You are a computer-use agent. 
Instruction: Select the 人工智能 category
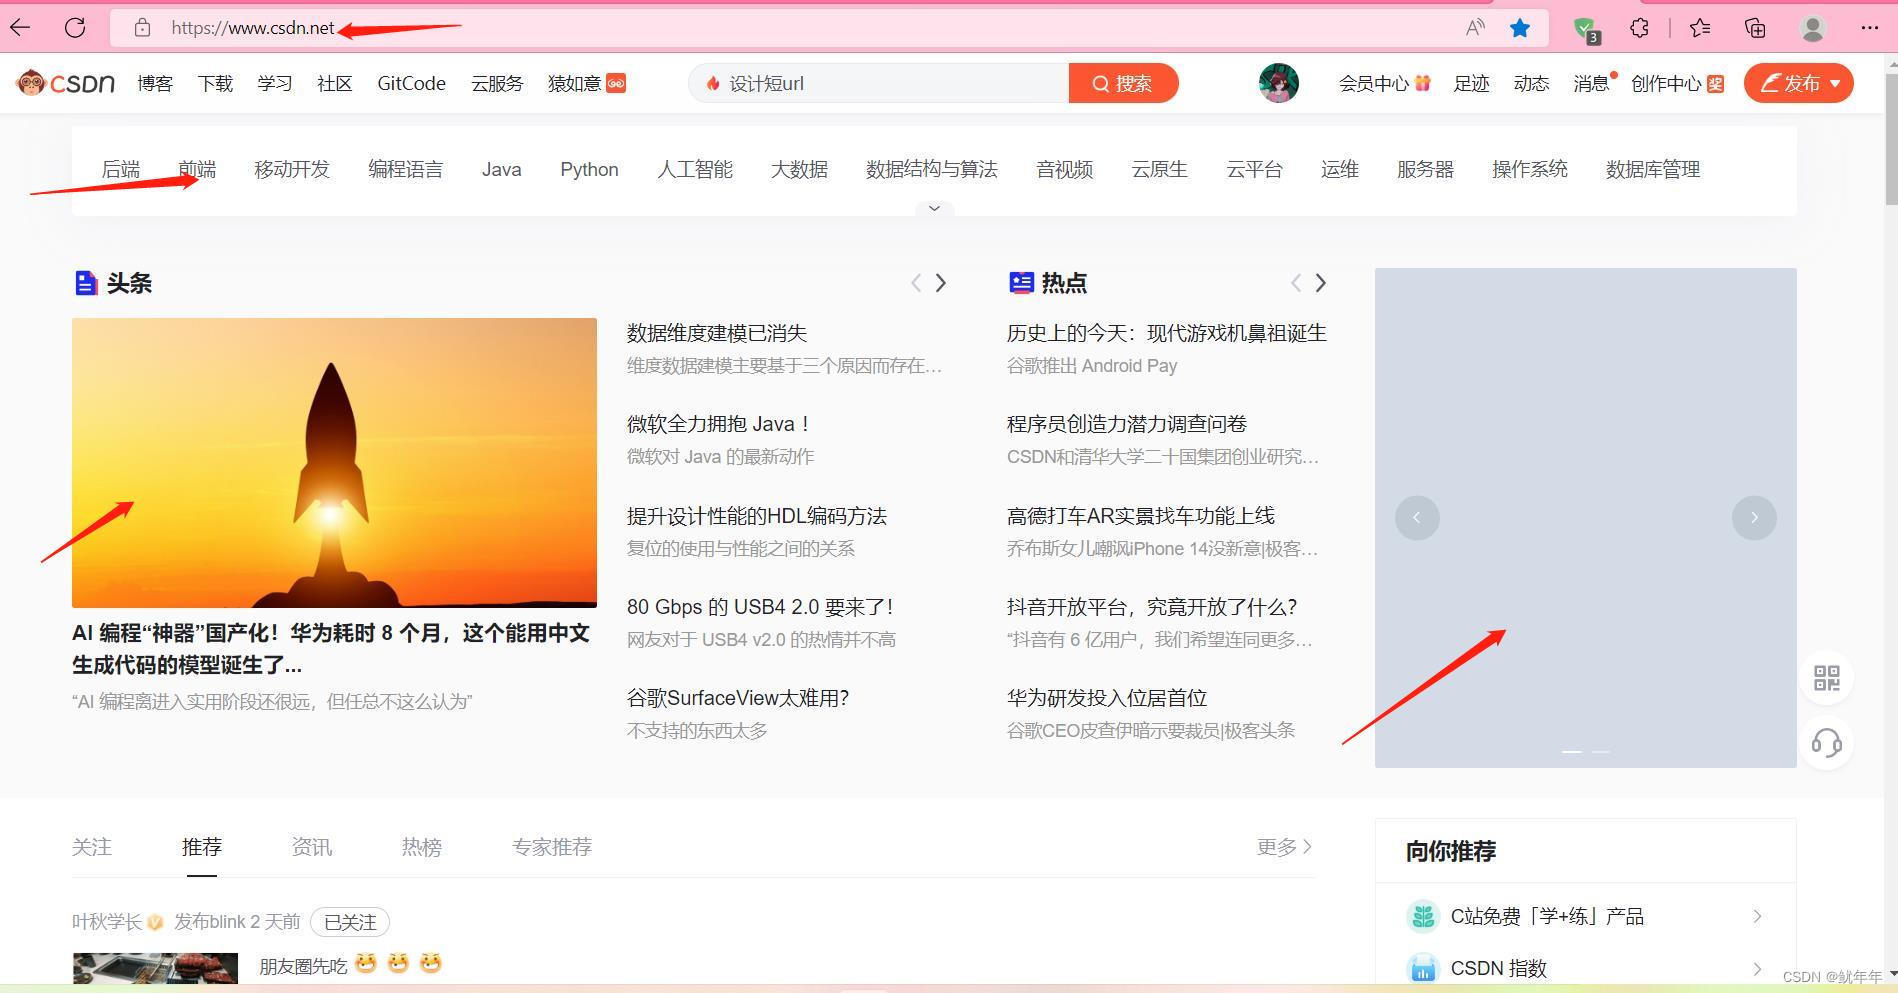695,169
